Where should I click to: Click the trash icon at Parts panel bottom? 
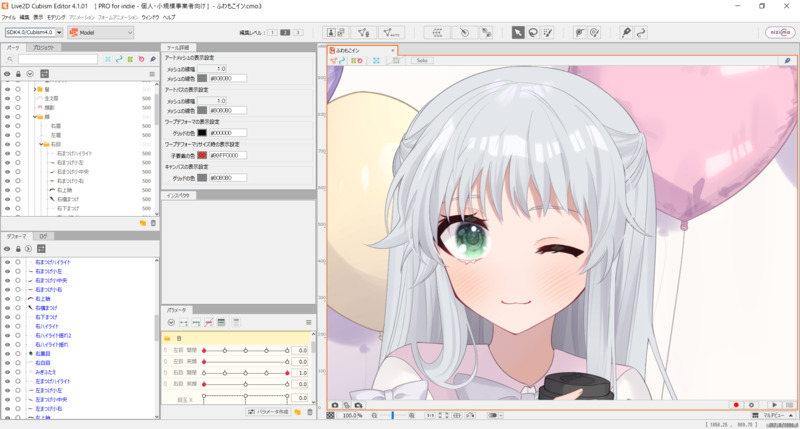tap(153, 223)
